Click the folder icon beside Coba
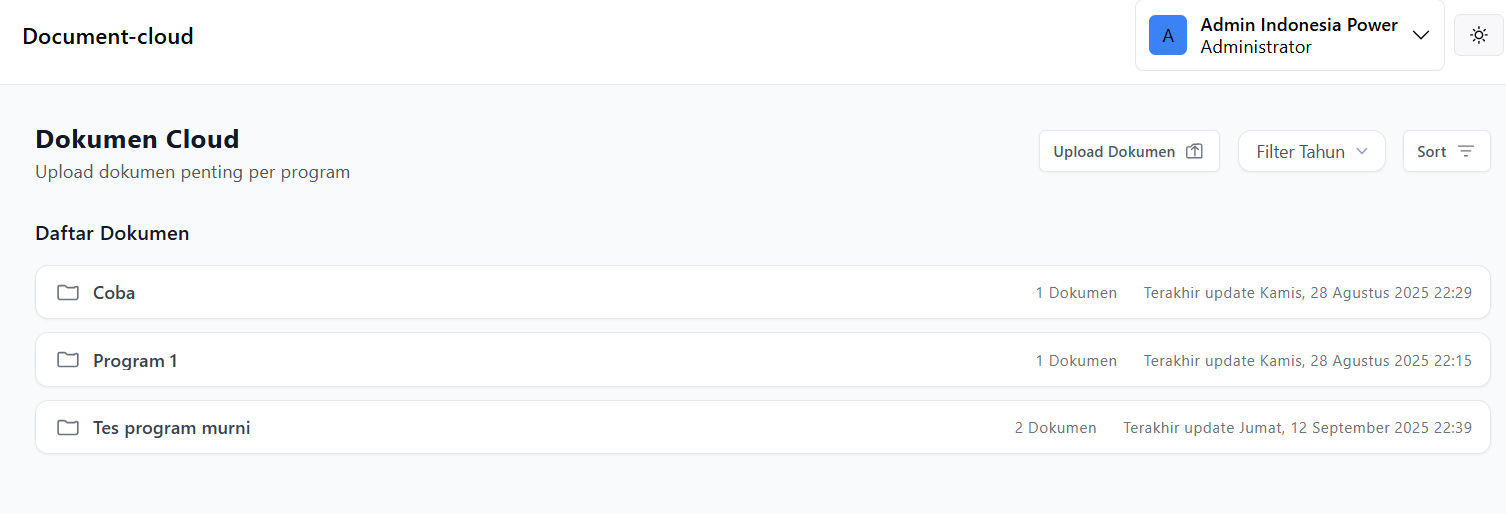 (68, 293)
